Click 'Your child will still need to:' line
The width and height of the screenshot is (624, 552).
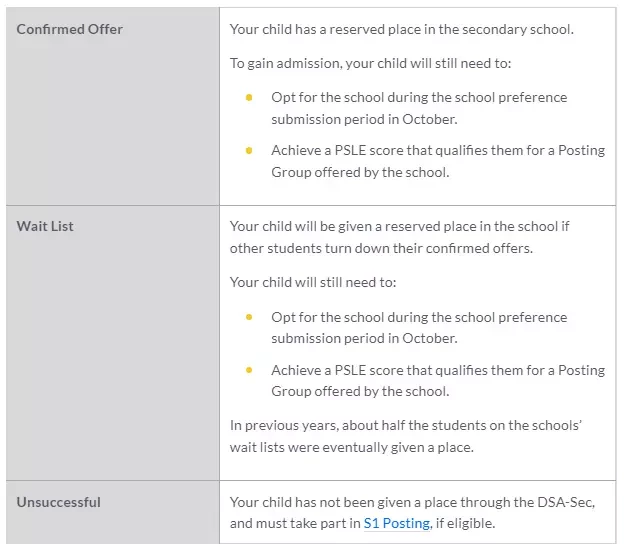[x=313, y=282]
